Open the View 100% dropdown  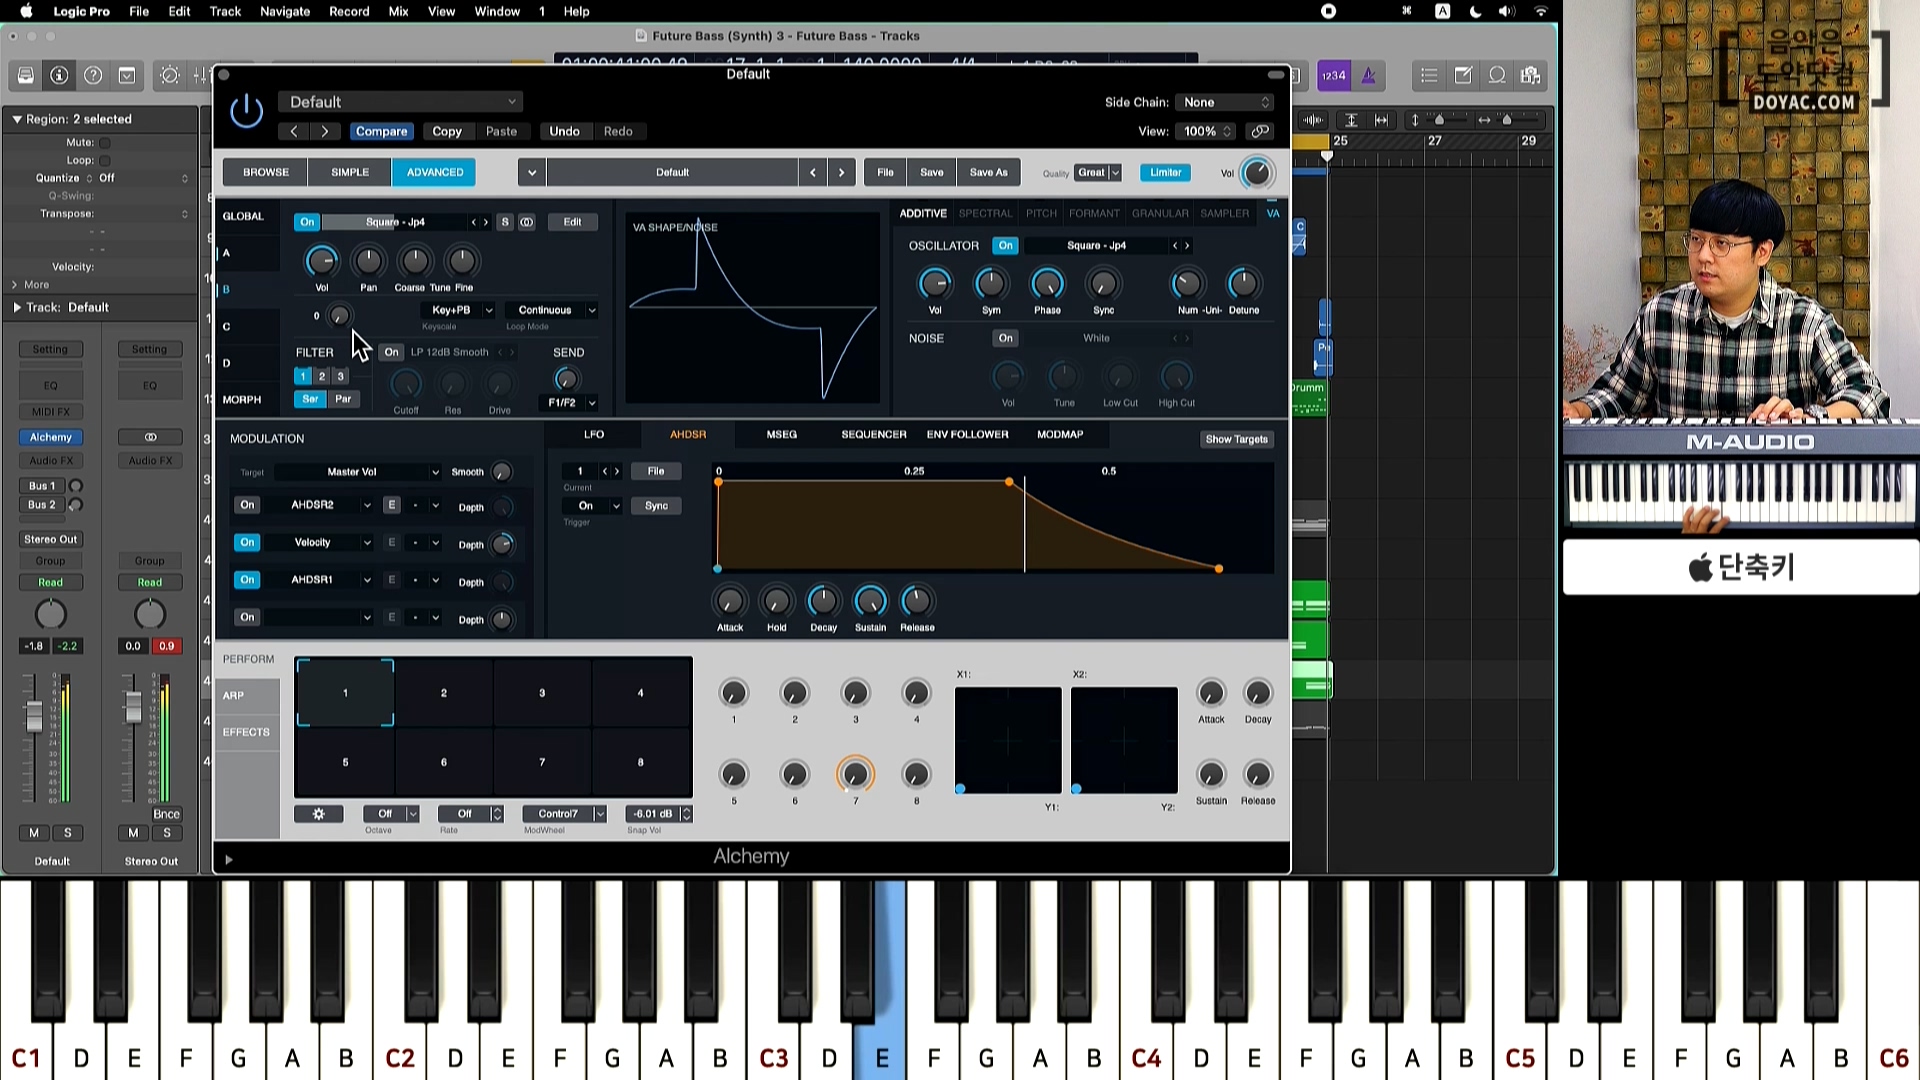coord(1206,131)
